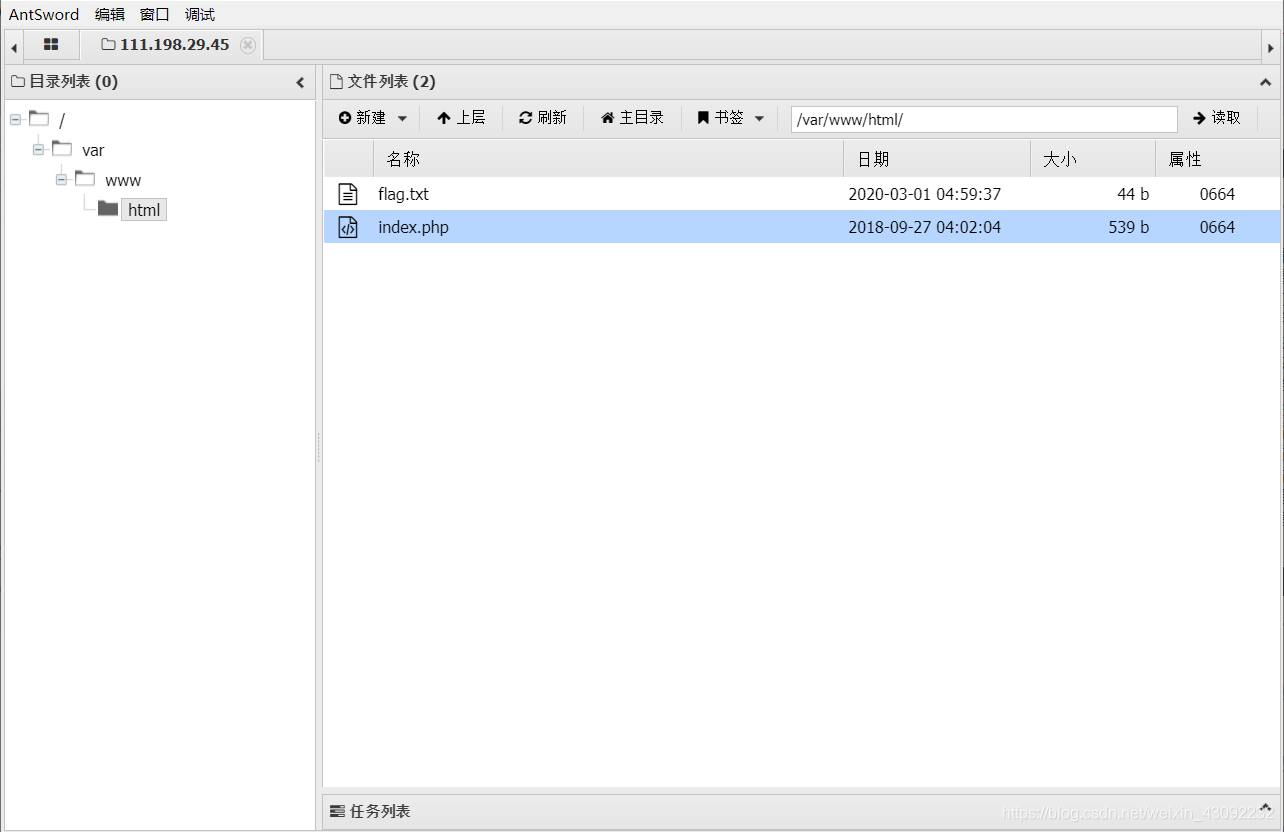1284x832 pixels.
Task: Collapse the var tree node
Action: pos(39,150)
